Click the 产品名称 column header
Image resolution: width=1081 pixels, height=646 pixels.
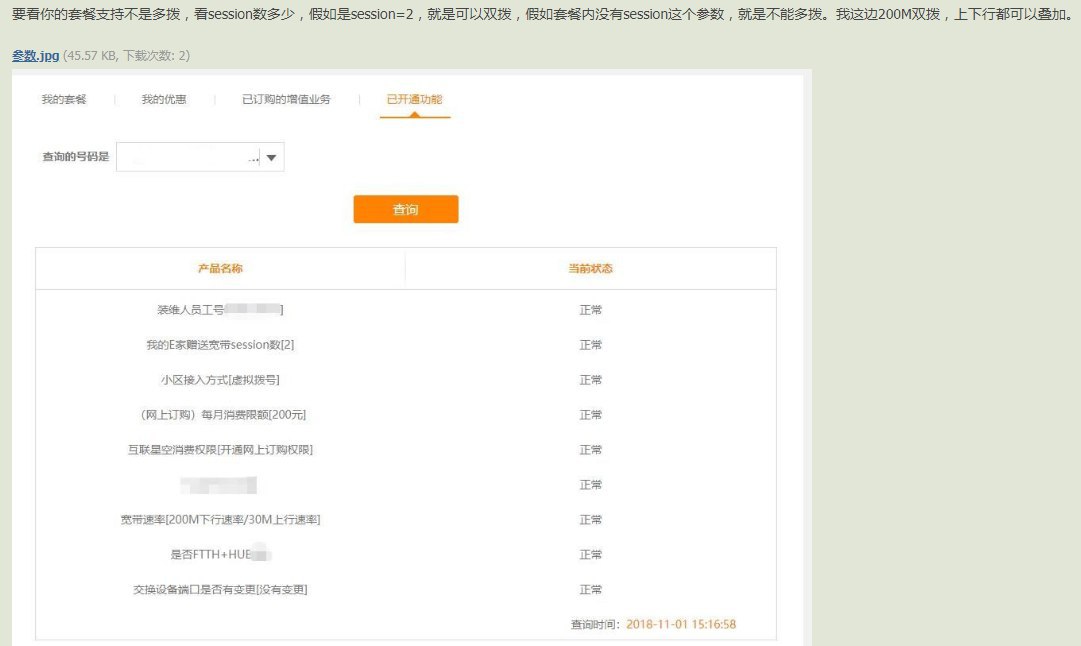coord(220,269)
